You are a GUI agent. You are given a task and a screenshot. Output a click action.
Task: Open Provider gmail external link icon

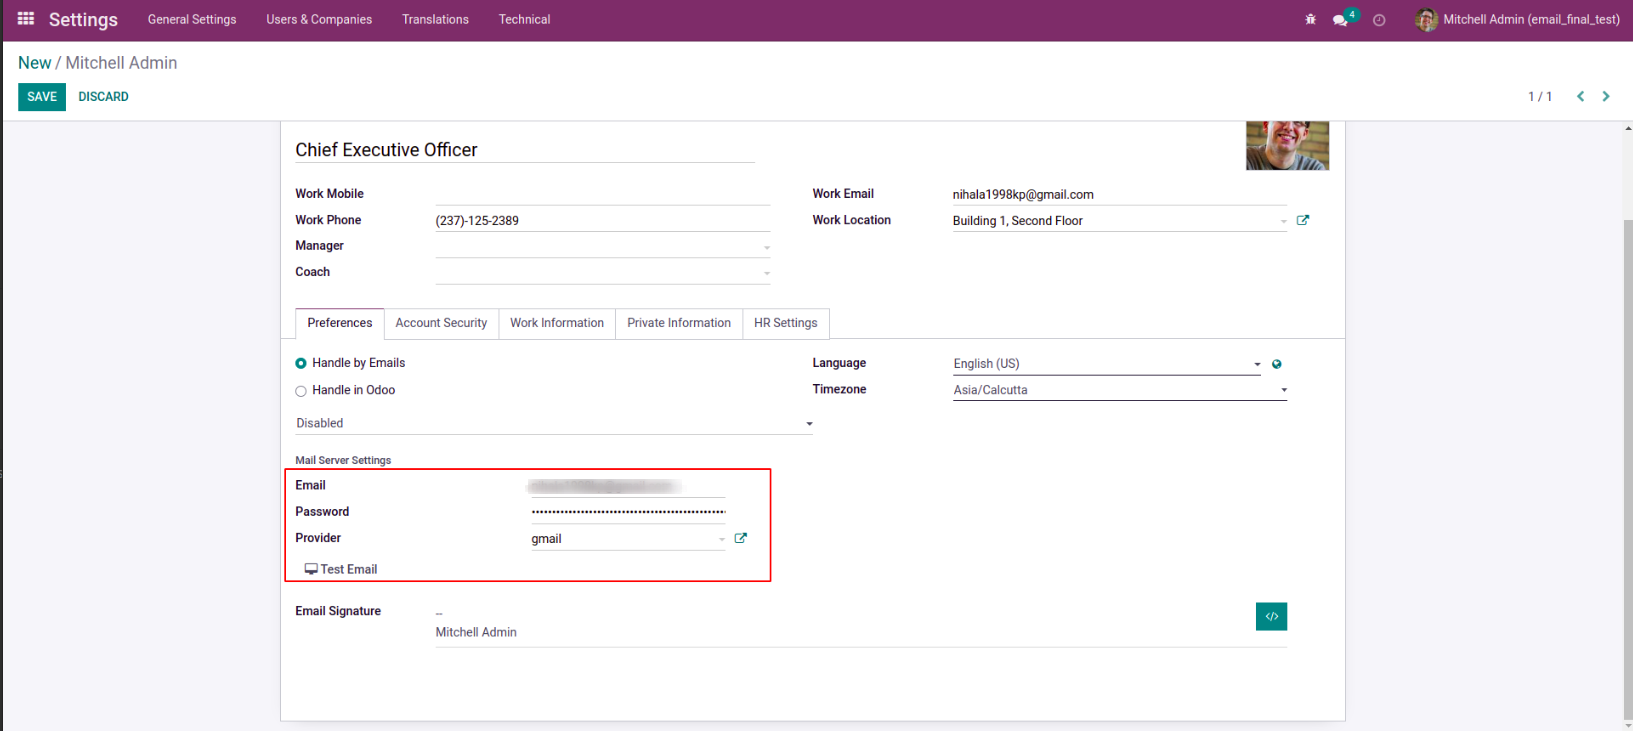(740, 538)
